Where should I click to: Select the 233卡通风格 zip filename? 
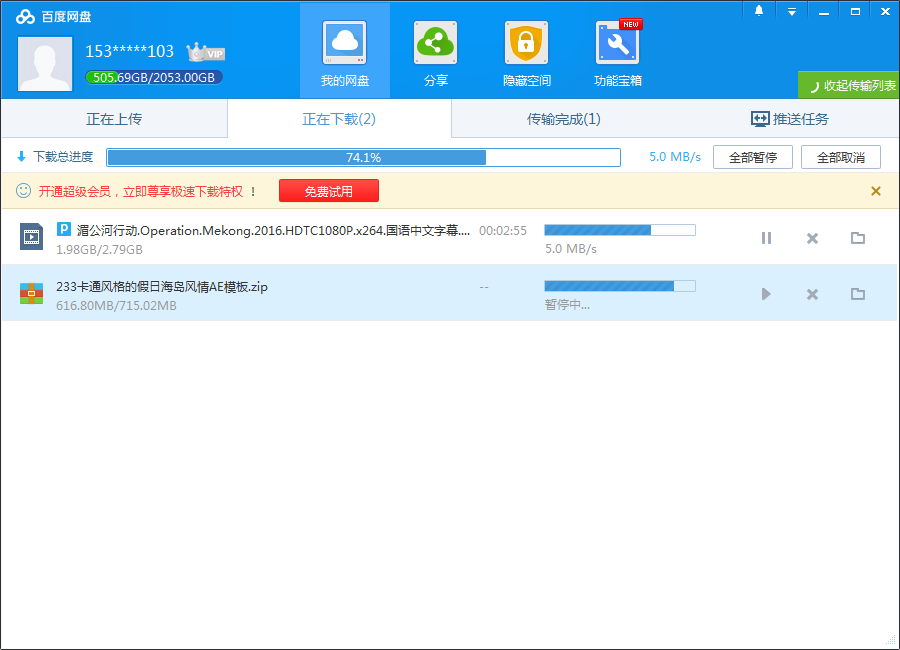162,287
